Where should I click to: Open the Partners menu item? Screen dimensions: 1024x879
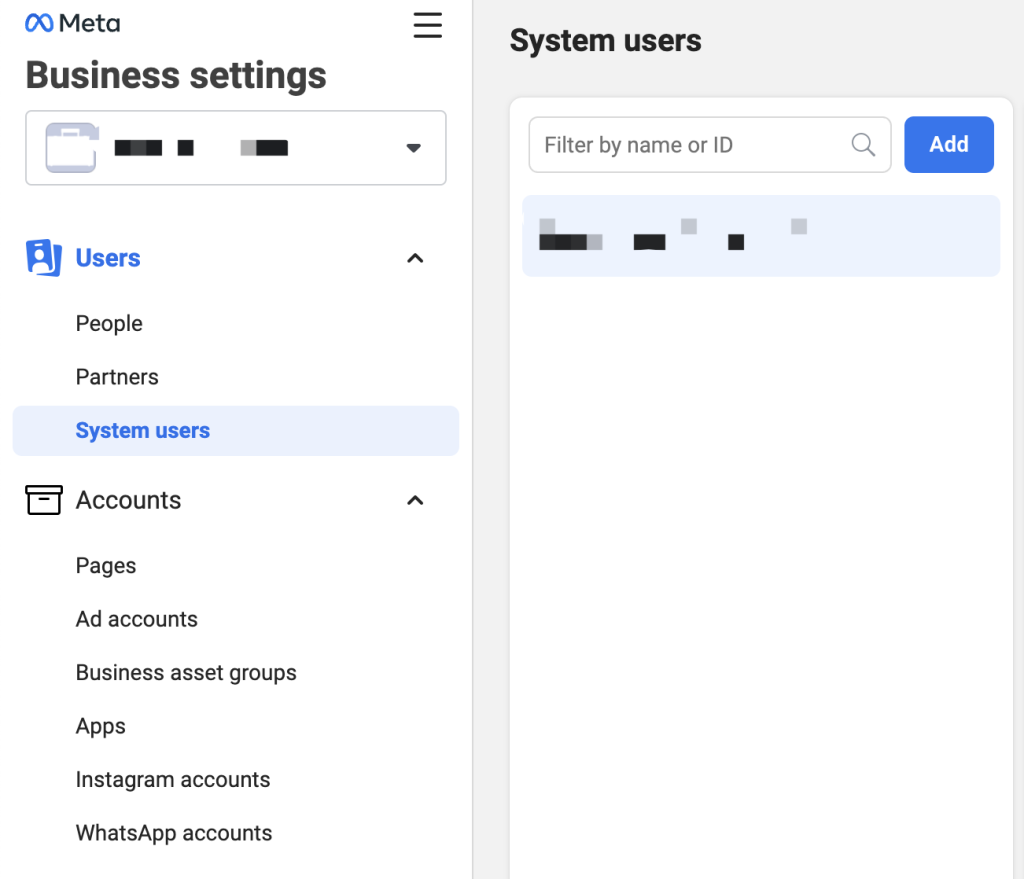click(117, 377)
